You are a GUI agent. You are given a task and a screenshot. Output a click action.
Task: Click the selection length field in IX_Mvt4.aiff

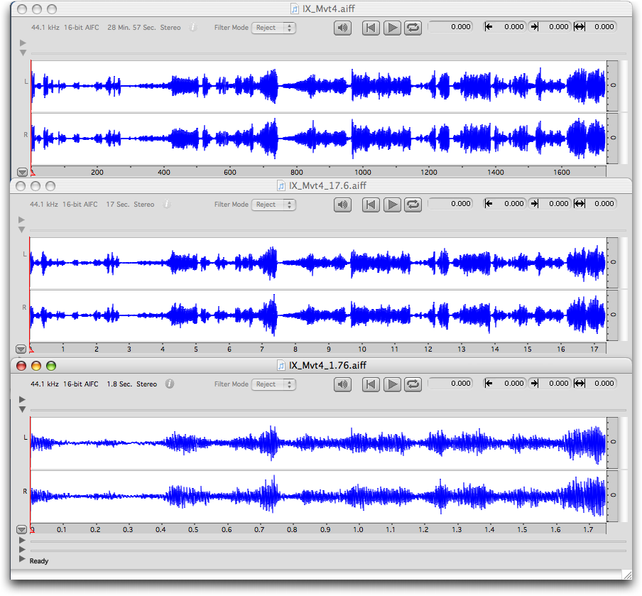tap(598, 27)
